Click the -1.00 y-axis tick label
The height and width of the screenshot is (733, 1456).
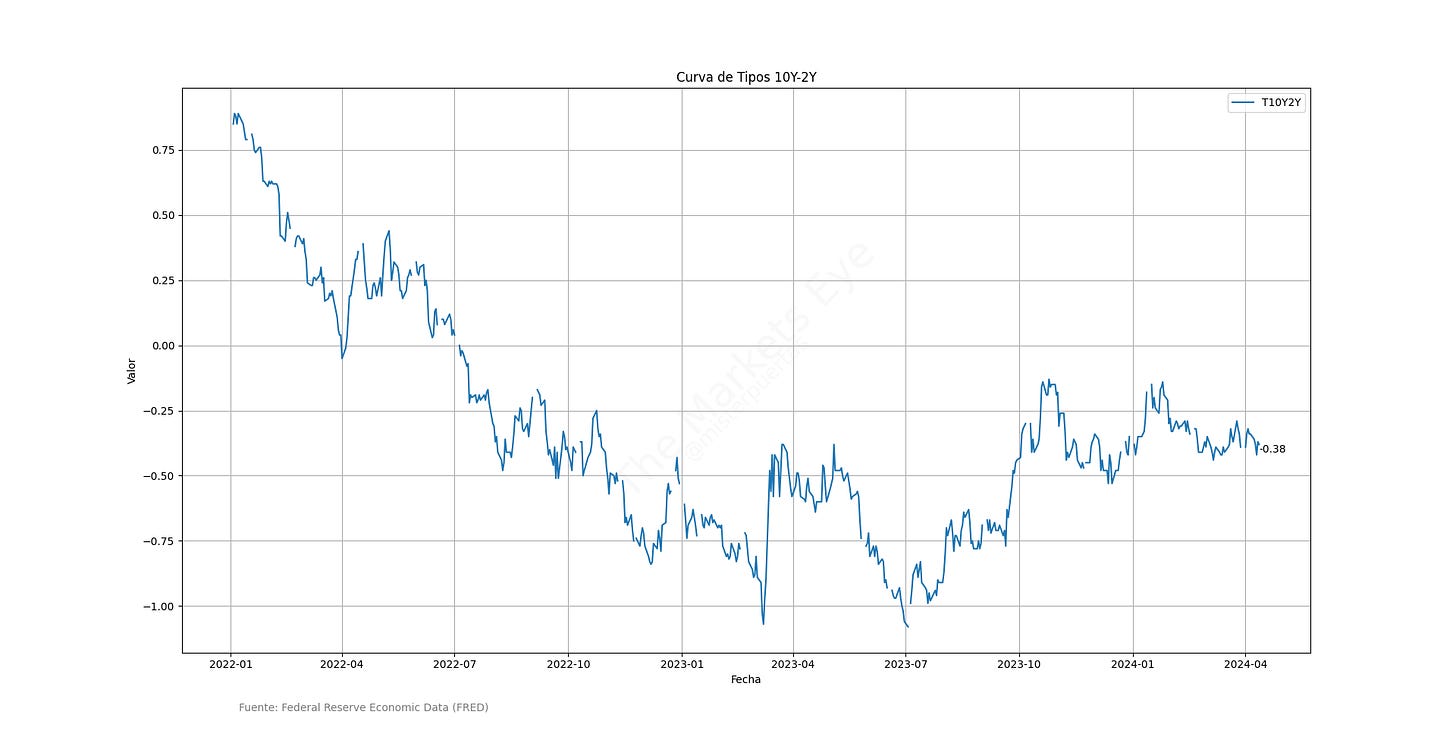[x=159, y=606]
